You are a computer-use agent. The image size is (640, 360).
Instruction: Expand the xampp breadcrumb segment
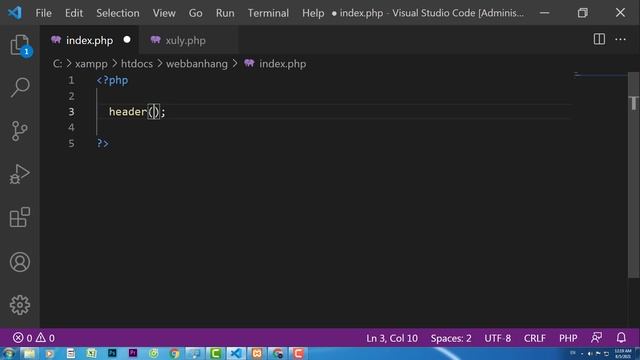[x=91, y=64]
